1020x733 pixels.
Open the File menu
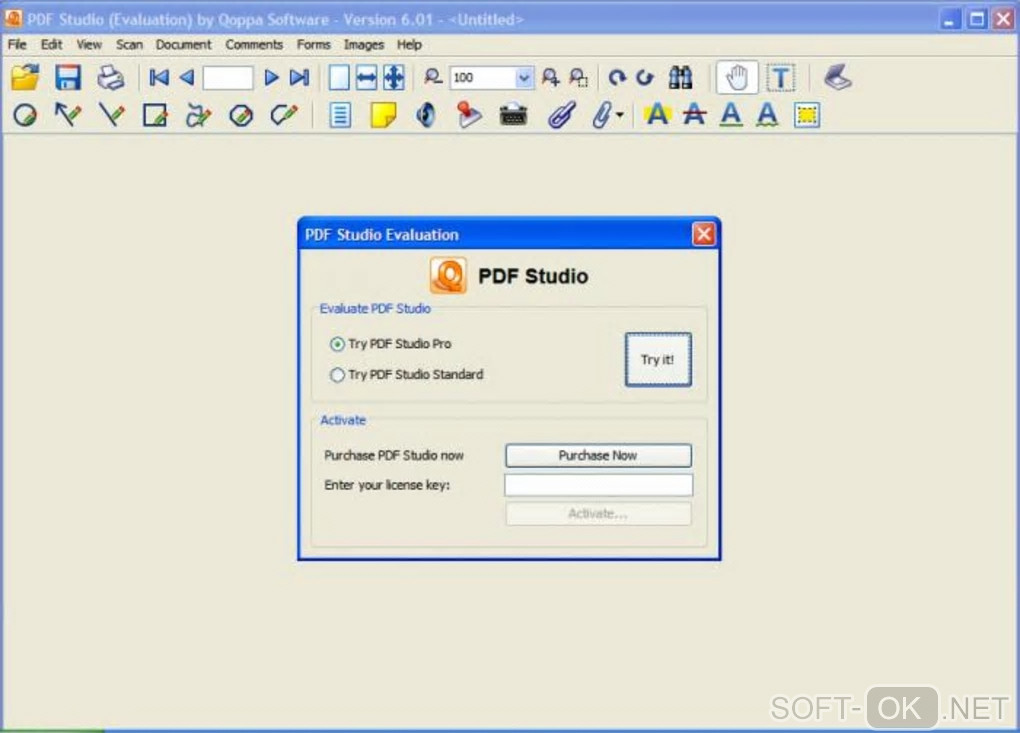click(x=18, y=44)
